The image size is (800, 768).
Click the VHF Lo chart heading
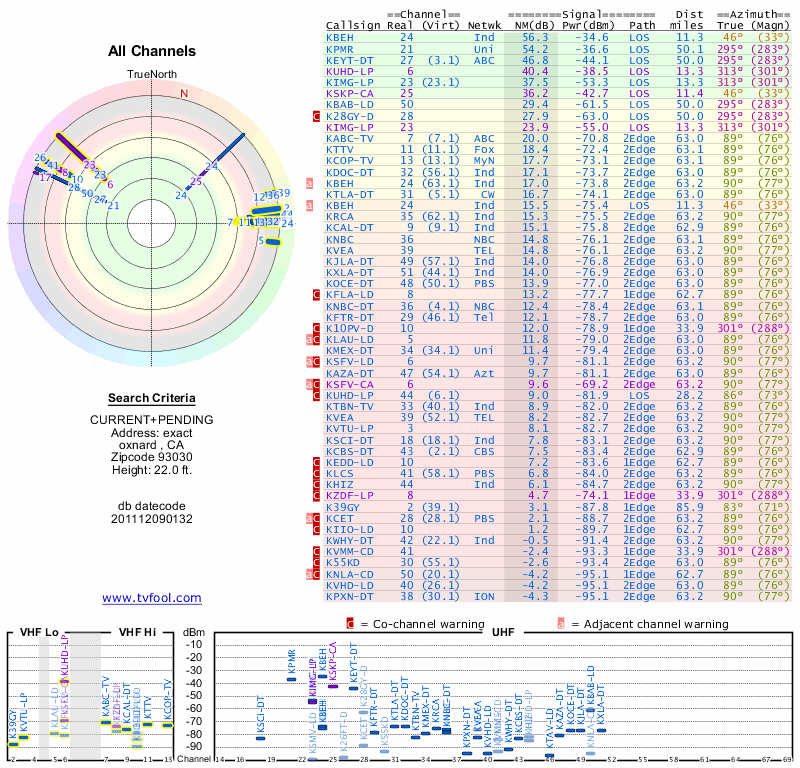tap(39, 632)
